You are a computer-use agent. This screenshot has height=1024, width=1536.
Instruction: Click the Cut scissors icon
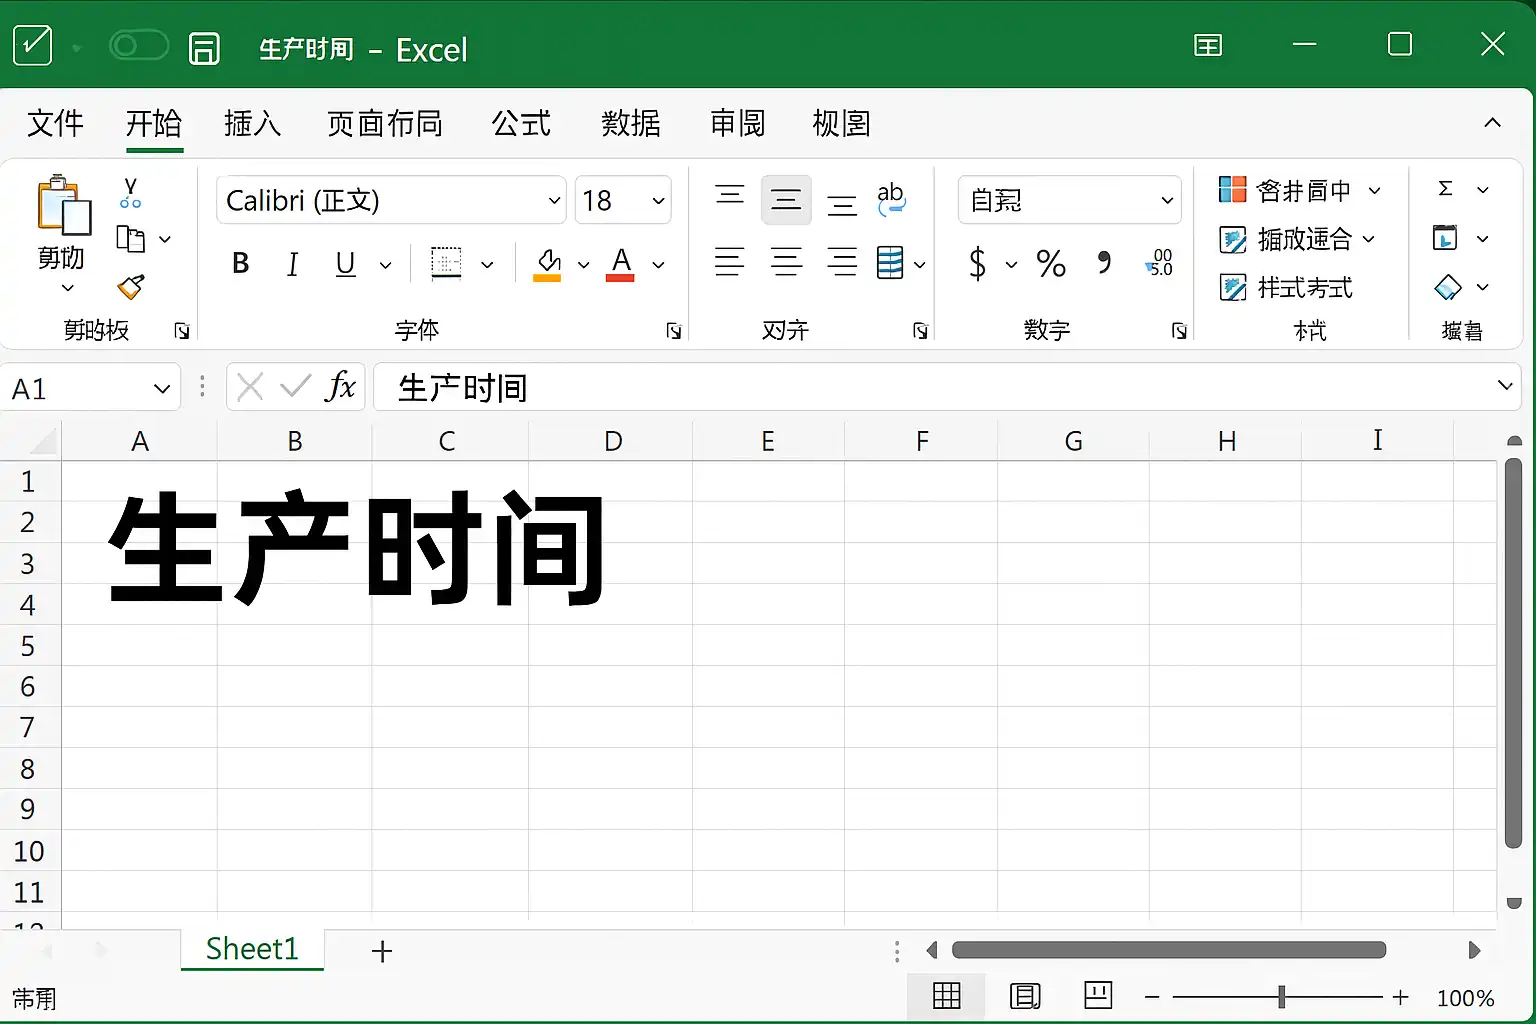[130, 193]
